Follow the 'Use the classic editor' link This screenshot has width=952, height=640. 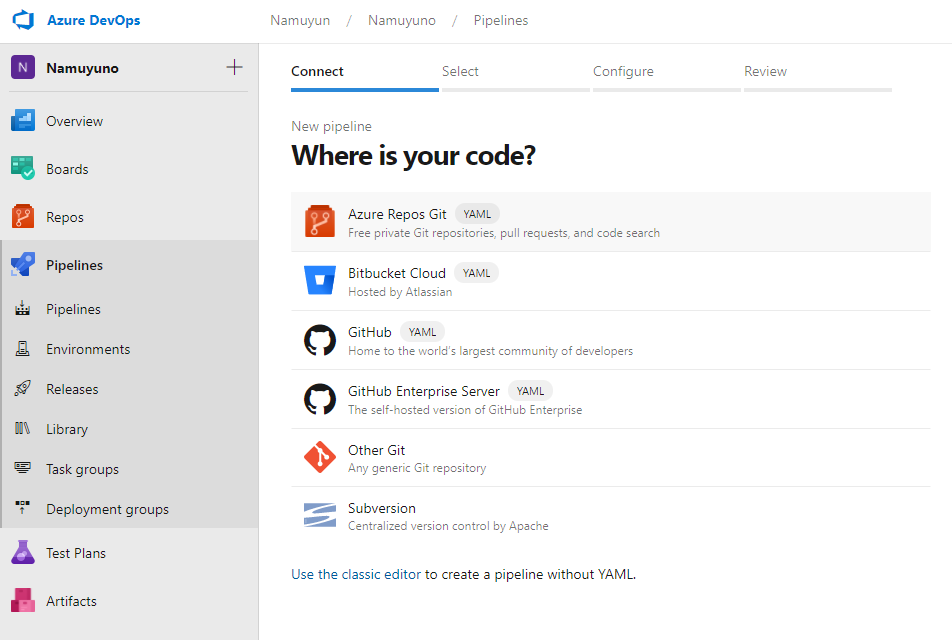tap(356, 574)
